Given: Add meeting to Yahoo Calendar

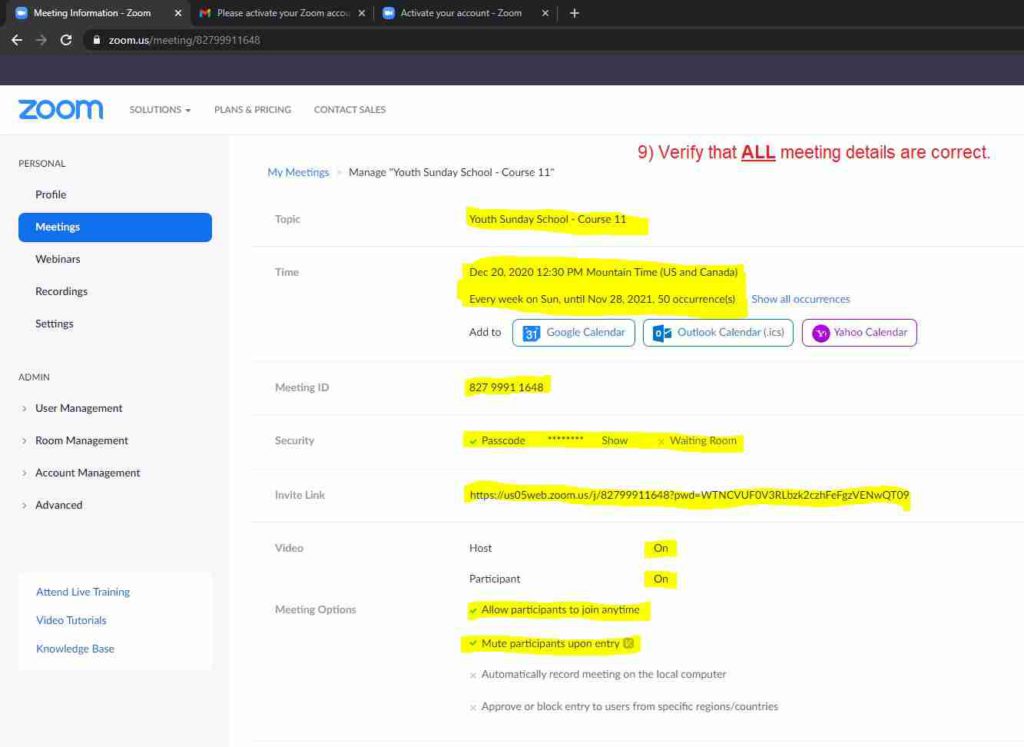Looking at the screenshot, I should tap(859, 333).
